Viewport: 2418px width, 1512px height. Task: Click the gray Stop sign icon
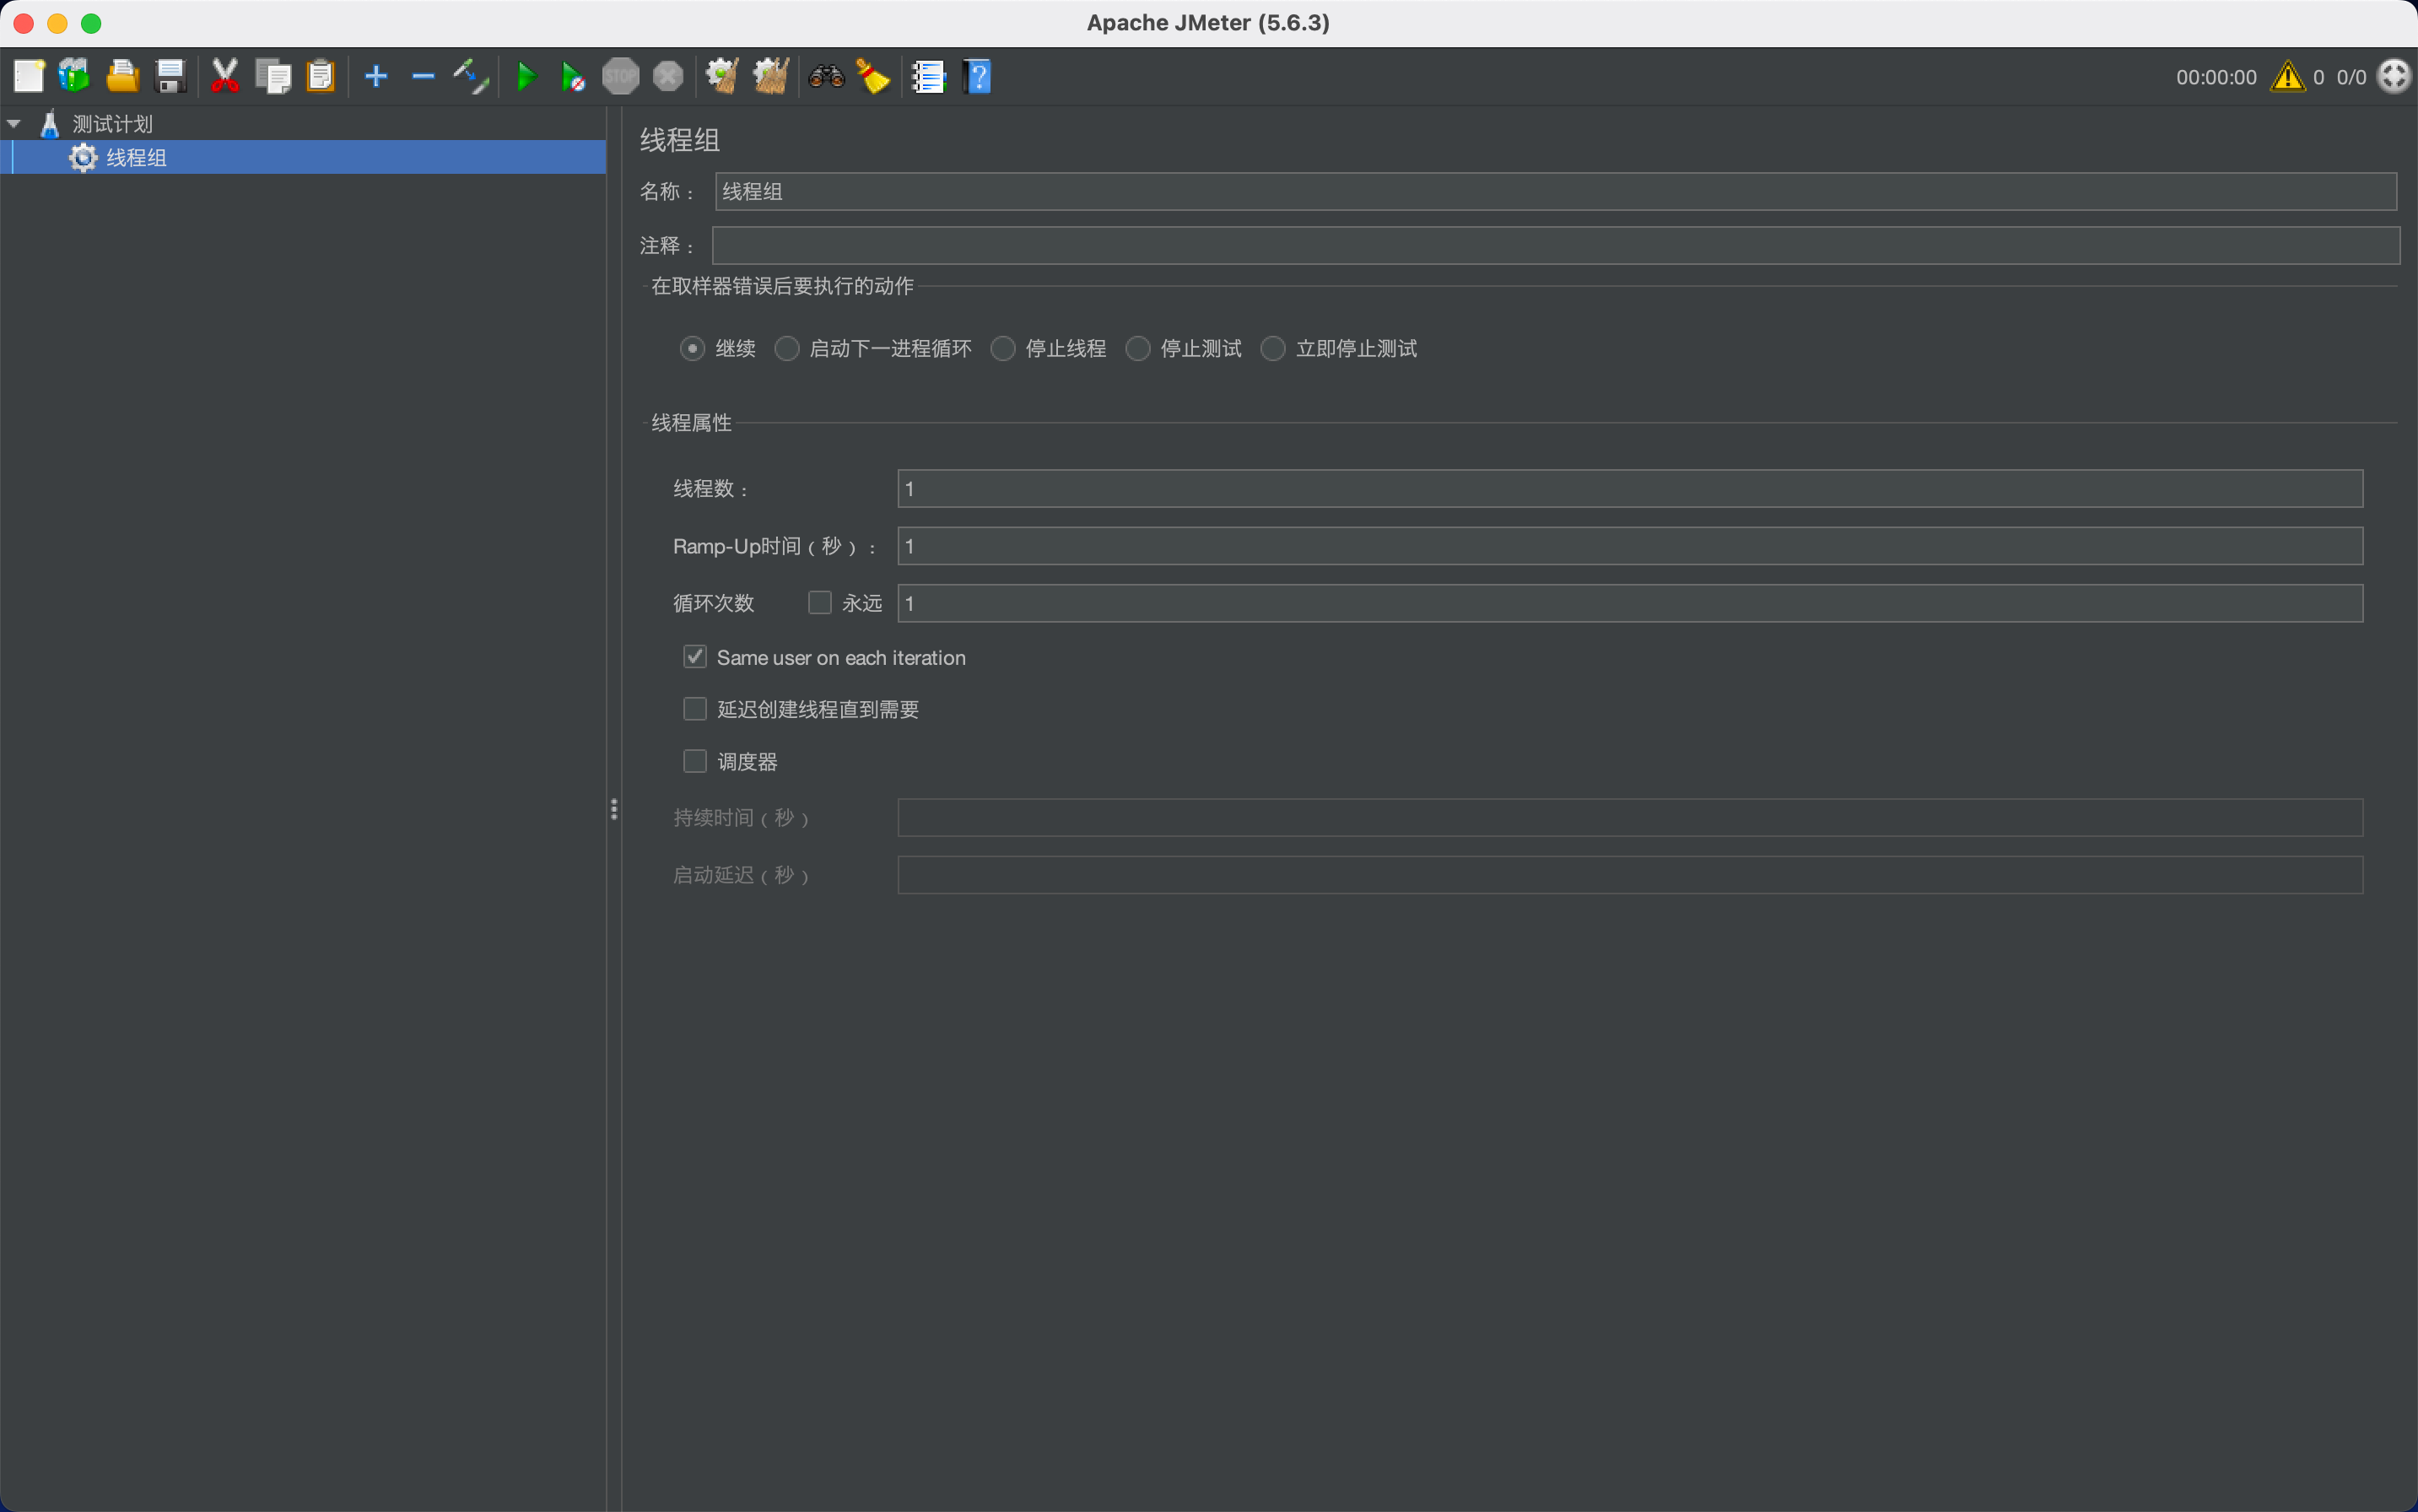(x=620, y=76)
